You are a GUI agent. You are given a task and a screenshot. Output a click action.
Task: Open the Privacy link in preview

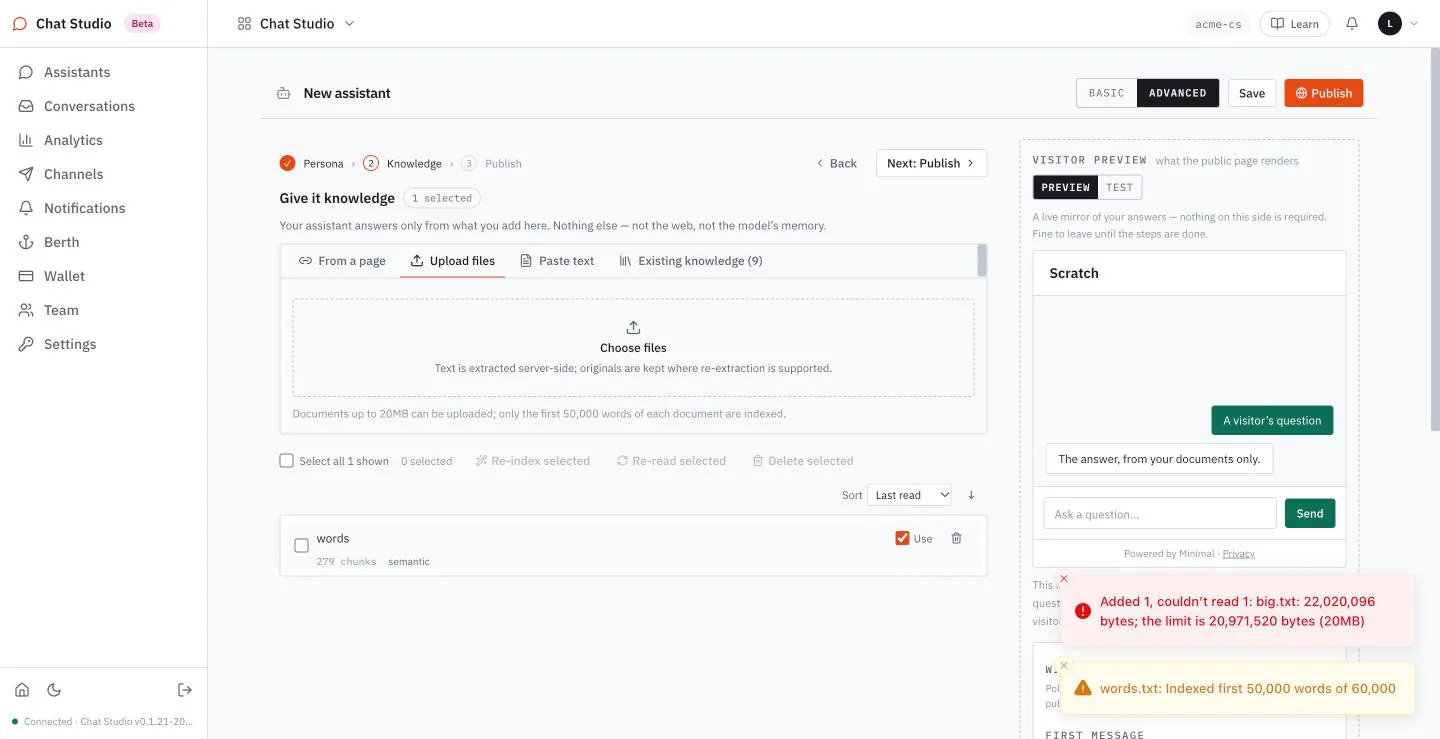[x=1238, y=553]
